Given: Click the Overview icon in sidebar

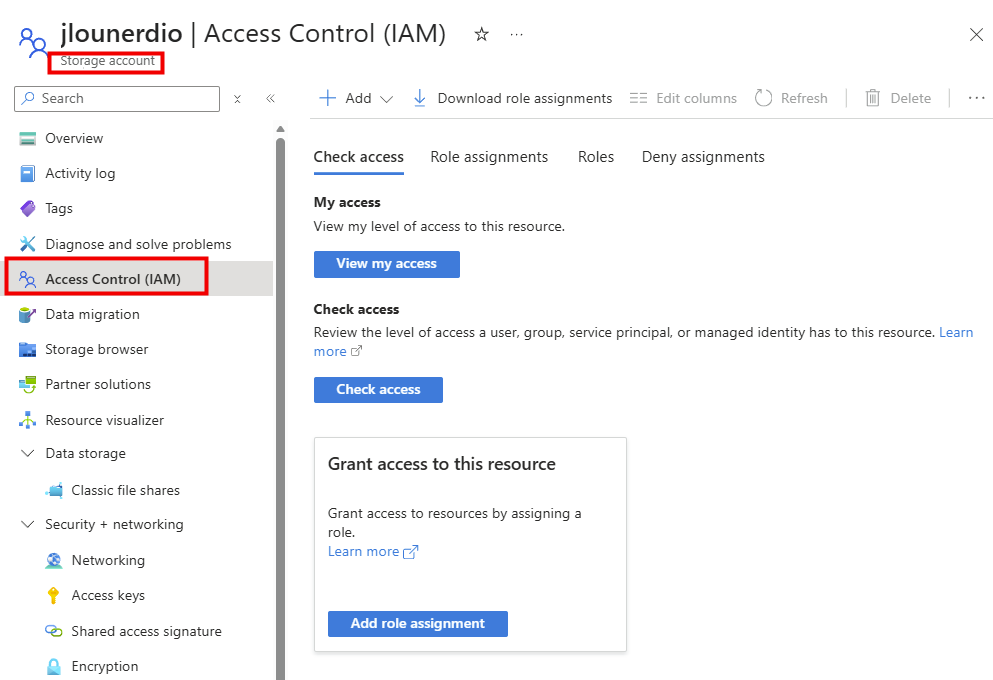Looking at the screenshot, I should coord(27,138).
